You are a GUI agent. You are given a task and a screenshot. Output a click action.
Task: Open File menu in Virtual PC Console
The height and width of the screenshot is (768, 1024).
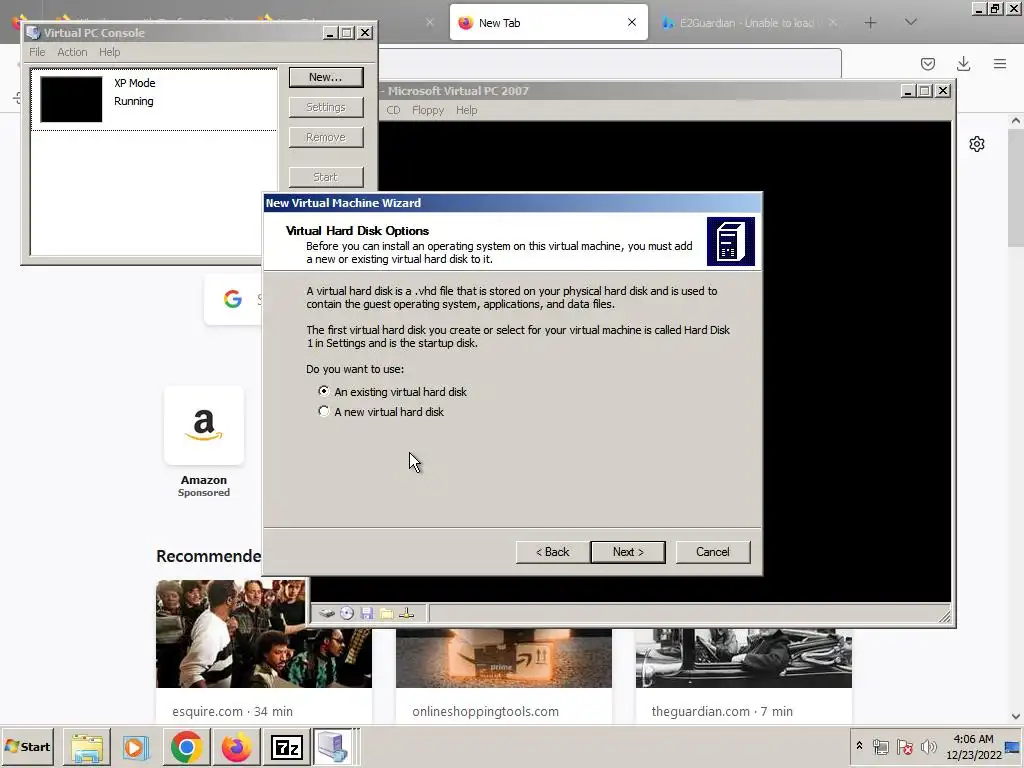(37, 52)
